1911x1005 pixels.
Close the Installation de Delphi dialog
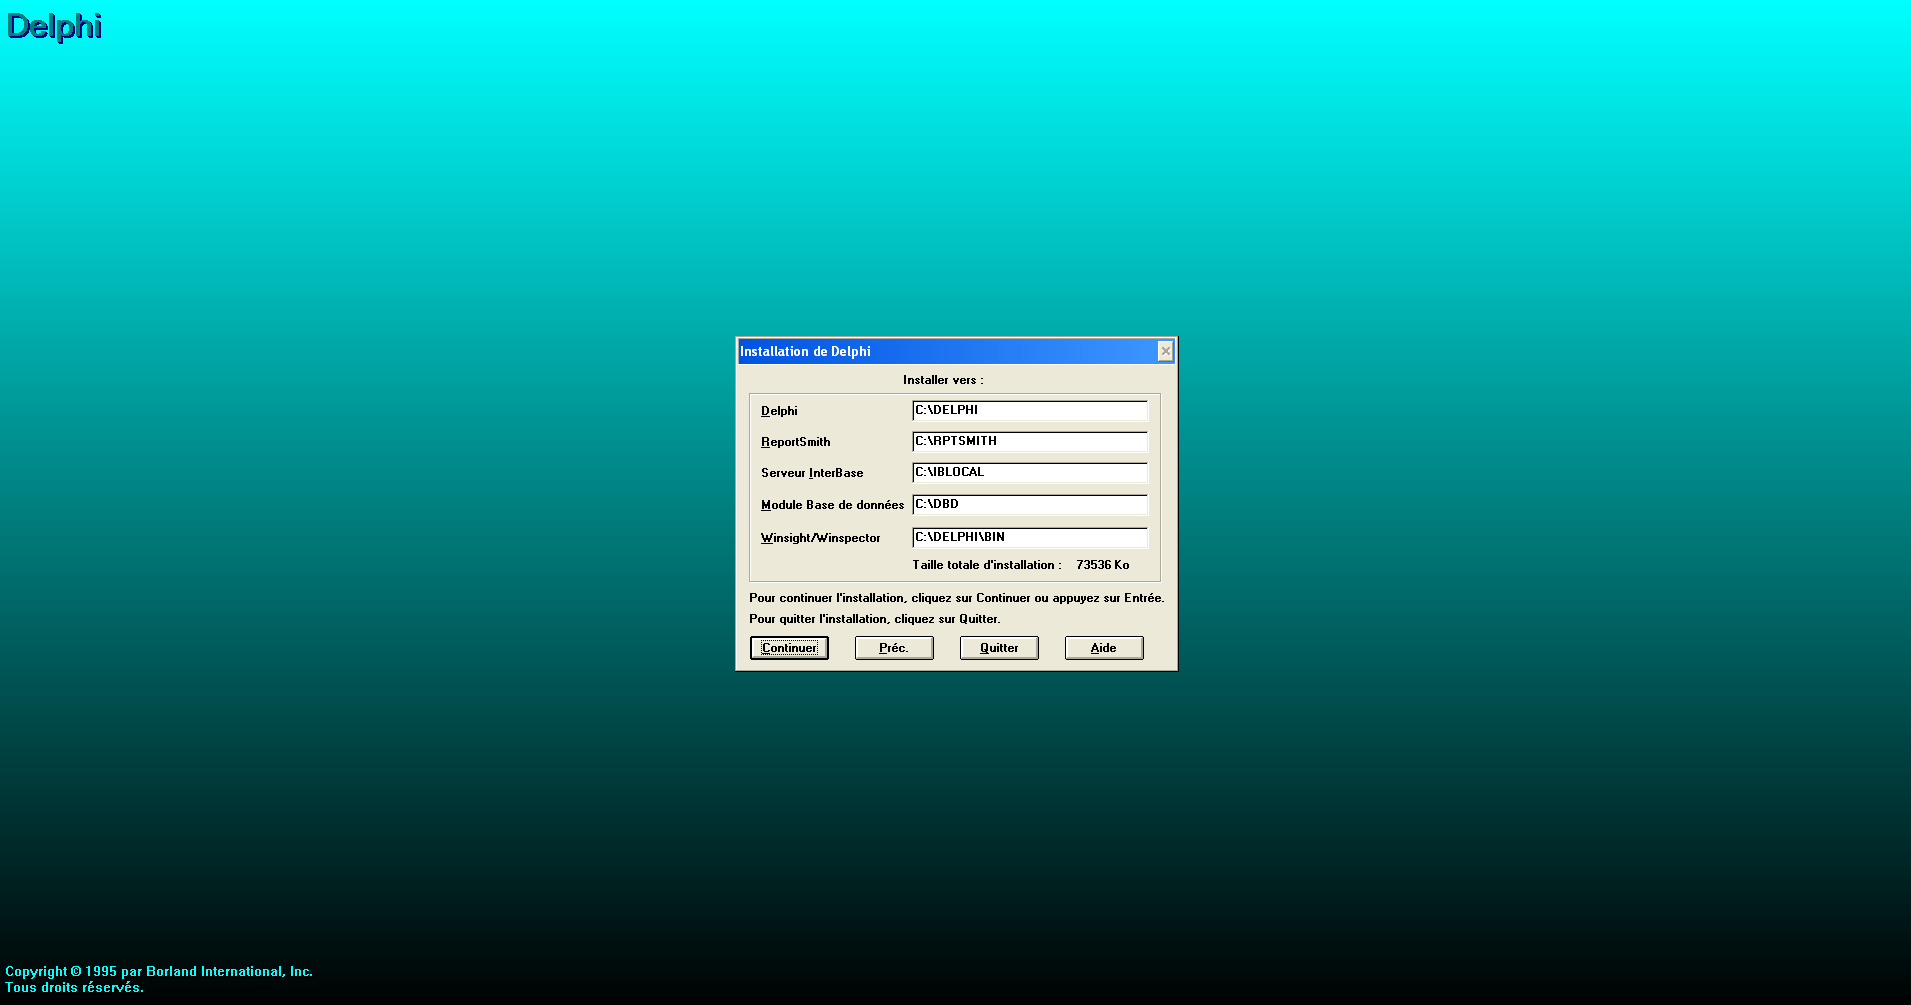pyautogui.click(x=1165, y=351)
